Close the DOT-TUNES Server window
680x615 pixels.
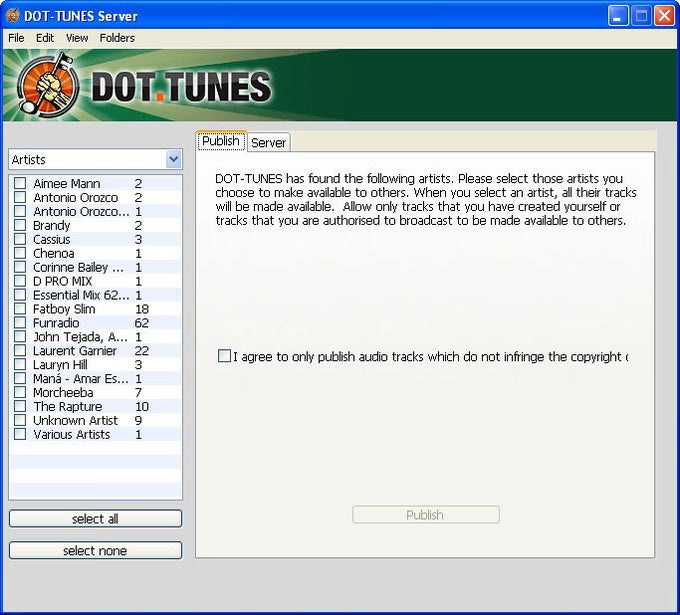pyautogui.click(x=664, y=16)
